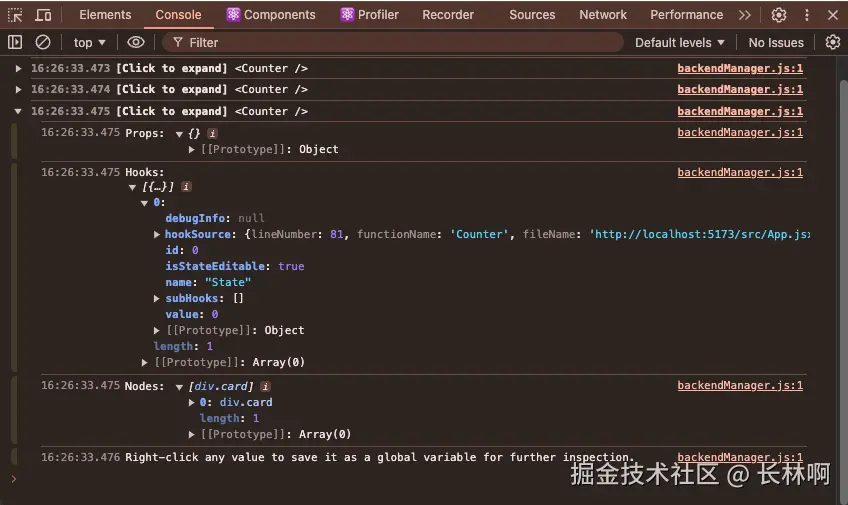The image size is (848, 505).
Task: Open console settings gear beside No Issues
Action: point(833,42)
